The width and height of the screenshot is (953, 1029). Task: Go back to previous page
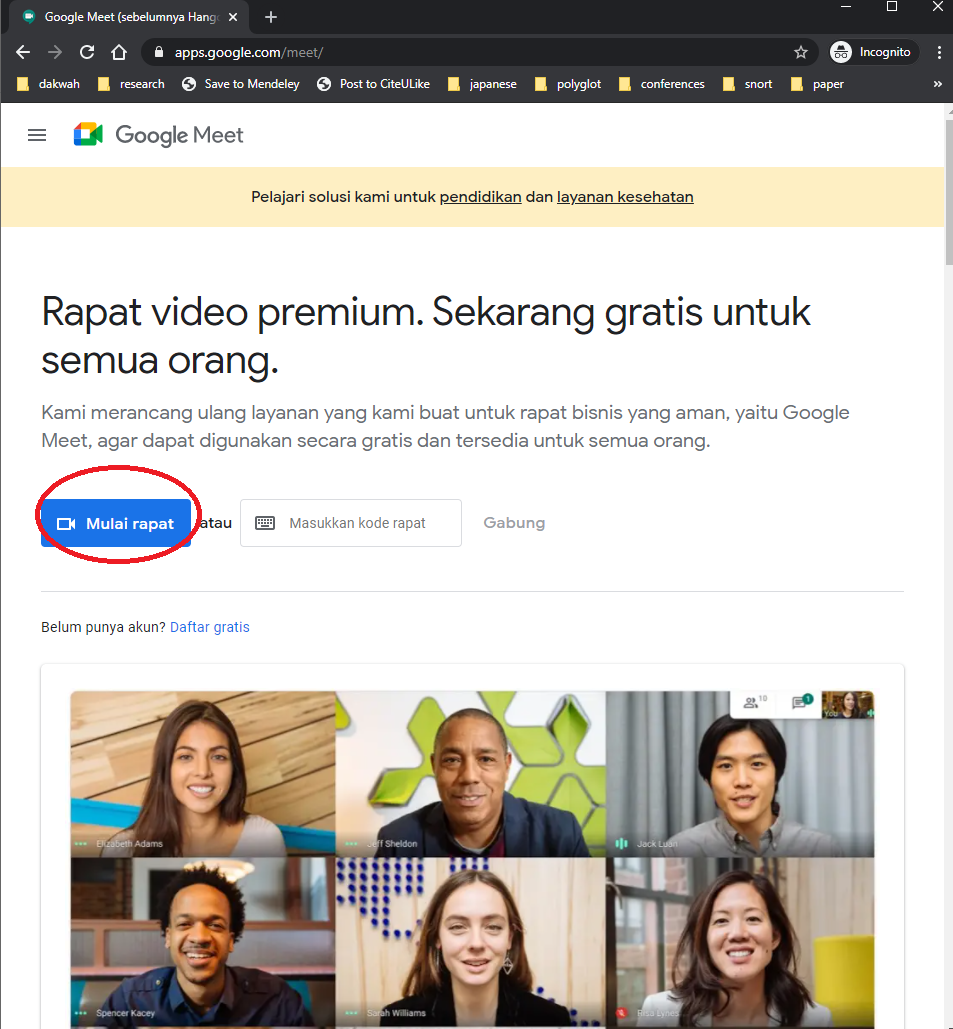pyautogui.click(x=23, y=52)
